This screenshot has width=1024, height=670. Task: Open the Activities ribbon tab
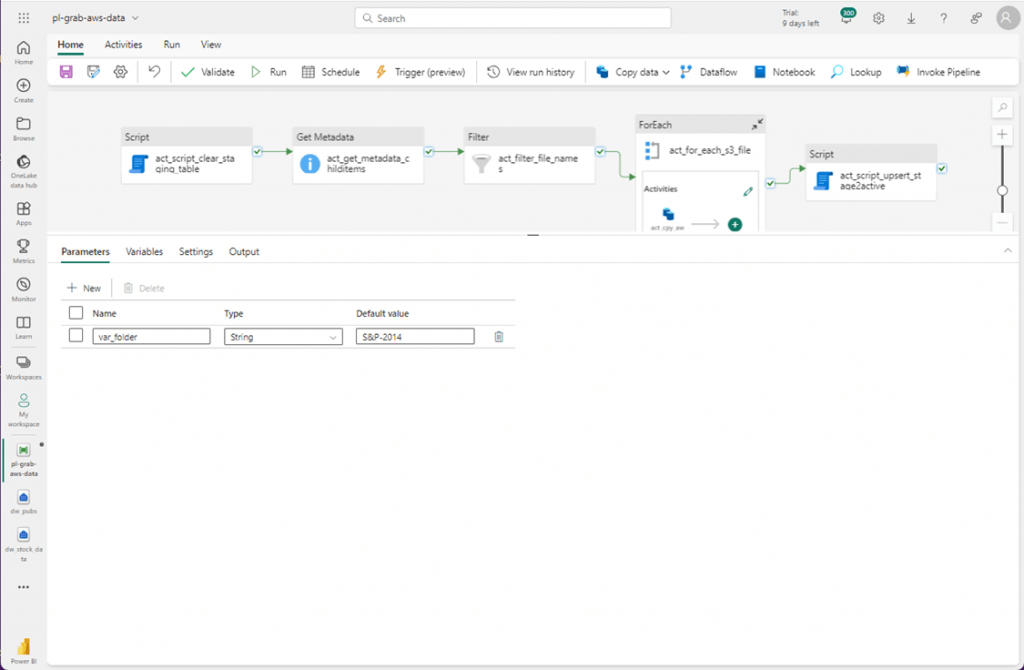point(123,44)
